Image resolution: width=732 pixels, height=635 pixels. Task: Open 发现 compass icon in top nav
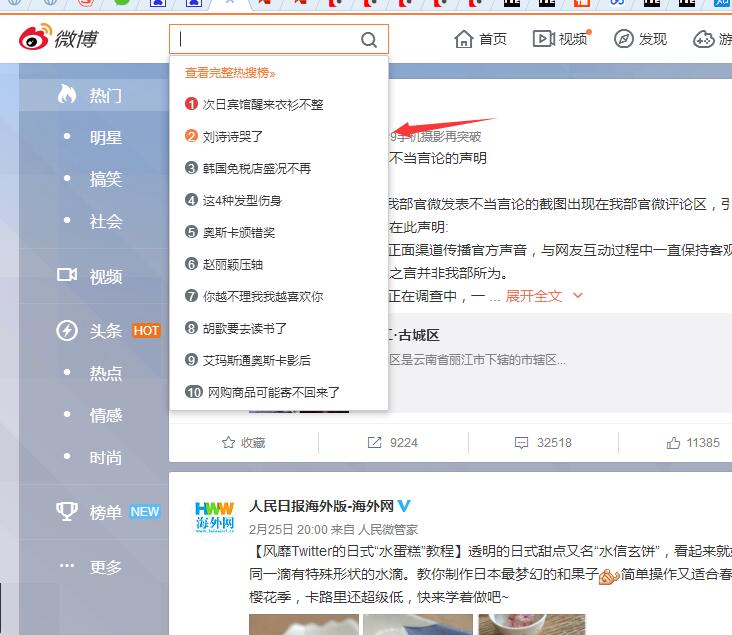coord(624,39)
